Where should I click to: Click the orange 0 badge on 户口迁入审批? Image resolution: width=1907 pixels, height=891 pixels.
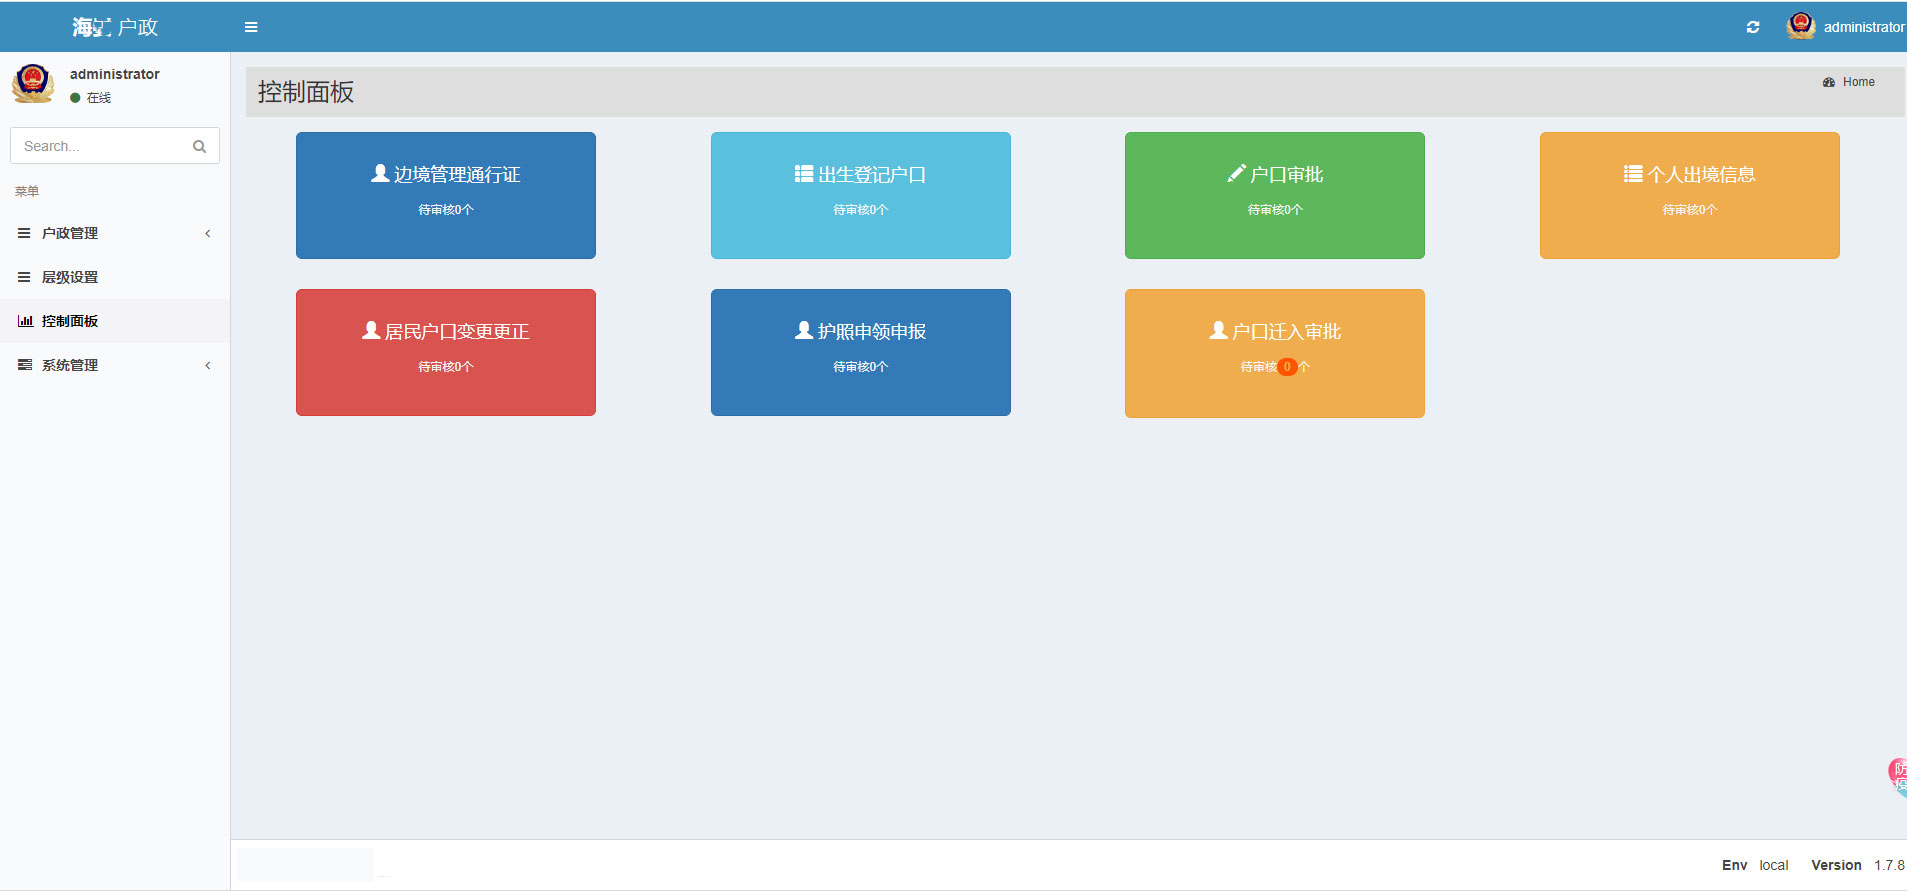[1287, 367]
